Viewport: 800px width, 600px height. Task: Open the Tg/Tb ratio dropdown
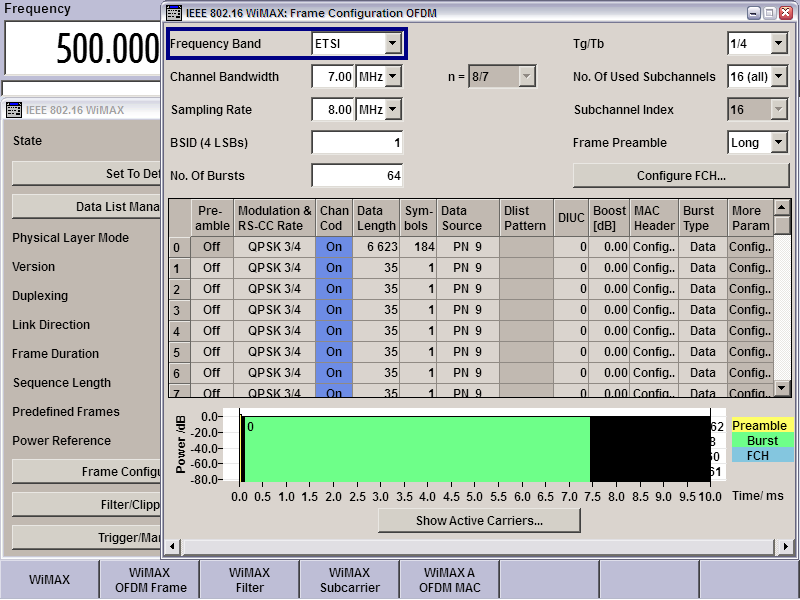[778, 44]
